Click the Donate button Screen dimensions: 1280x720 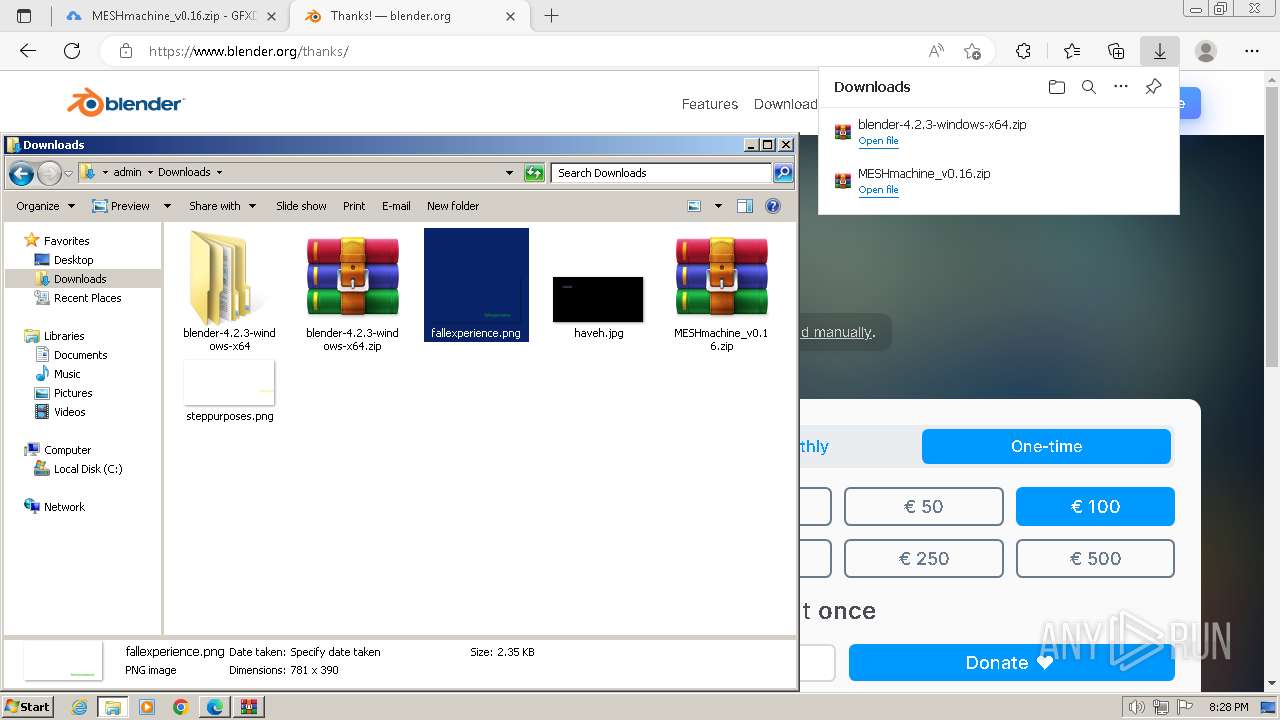point(1011,662)
